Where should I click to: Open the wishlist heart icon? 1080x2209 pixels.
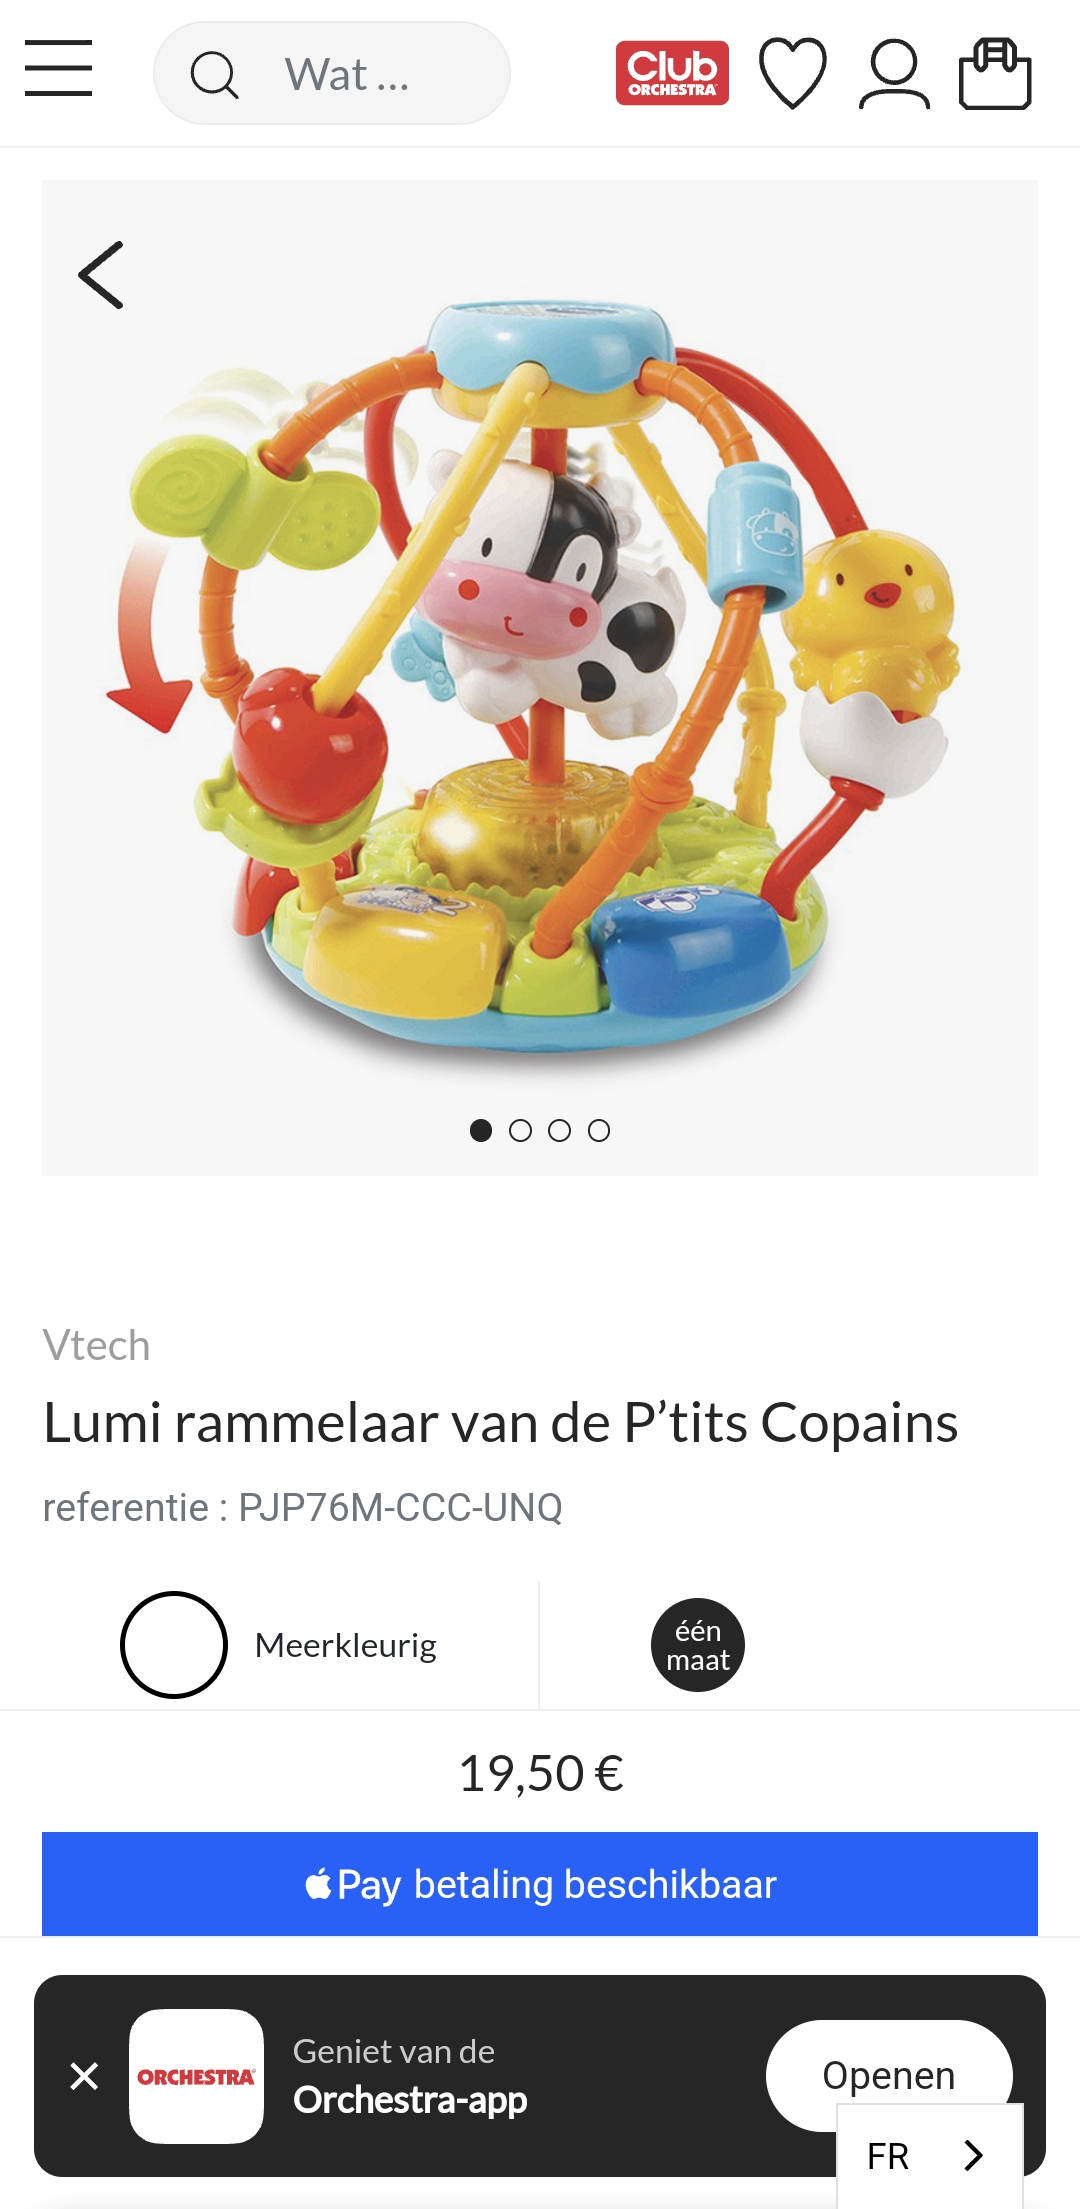click(x=793, y=73)
